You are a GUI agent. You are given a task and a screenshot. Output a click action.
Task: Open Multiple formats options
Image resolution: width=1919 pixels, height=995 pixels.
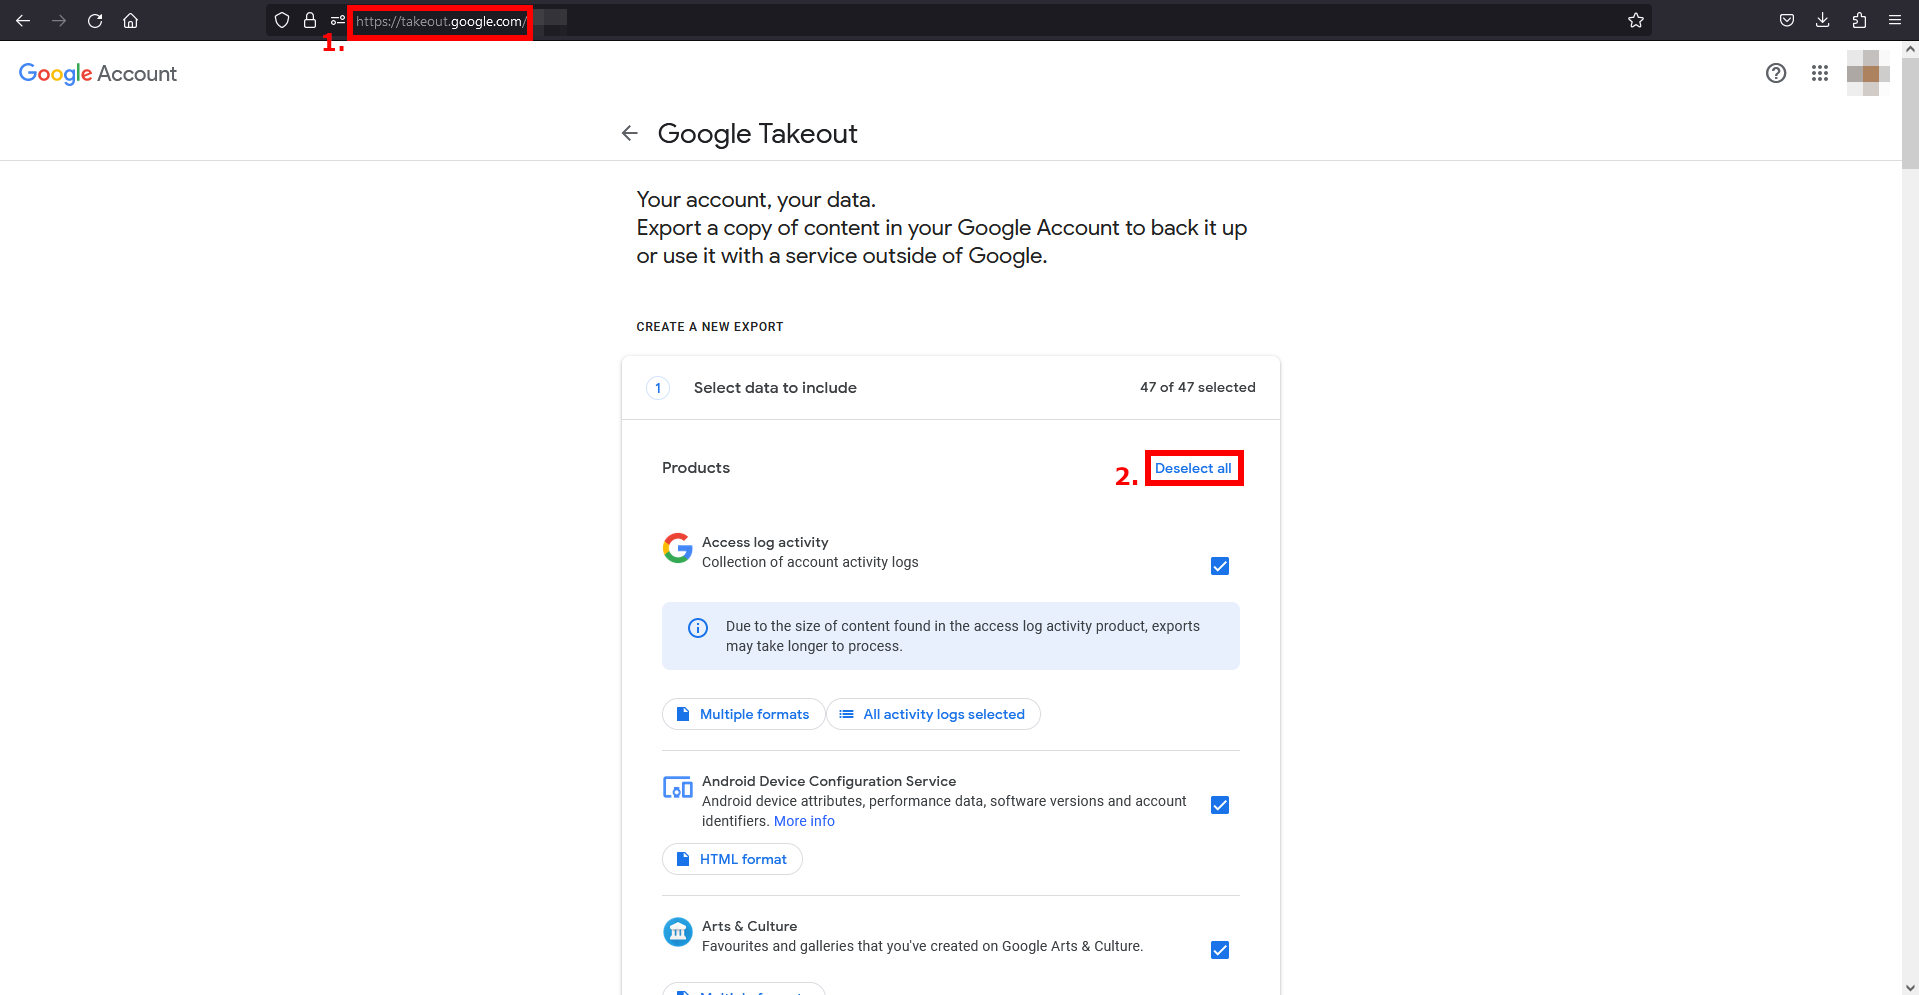coord(743,714)
